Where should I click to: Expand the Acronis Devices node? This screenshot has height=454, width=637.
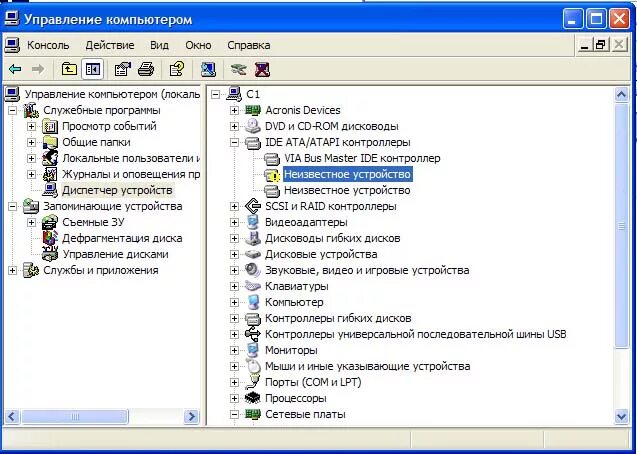[x=234, y=110]
